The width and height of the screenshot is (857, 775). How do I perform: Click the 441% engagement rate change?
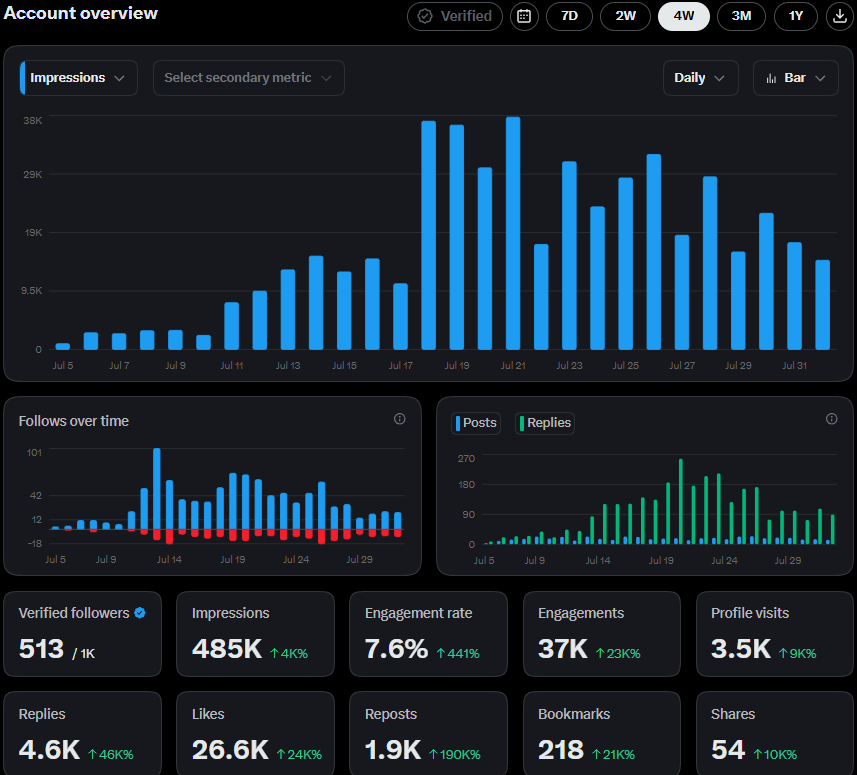pos(458,653)
